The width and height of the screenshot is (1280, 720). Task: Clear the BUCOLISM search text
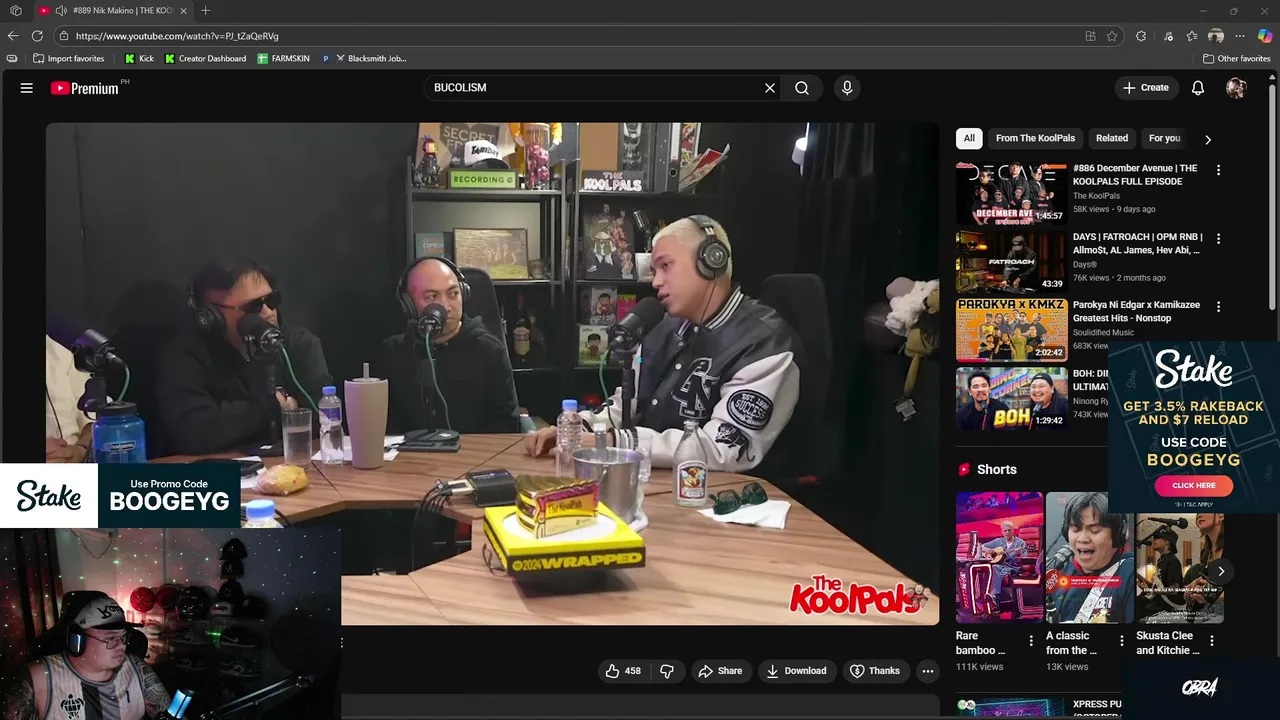point(770,88)
